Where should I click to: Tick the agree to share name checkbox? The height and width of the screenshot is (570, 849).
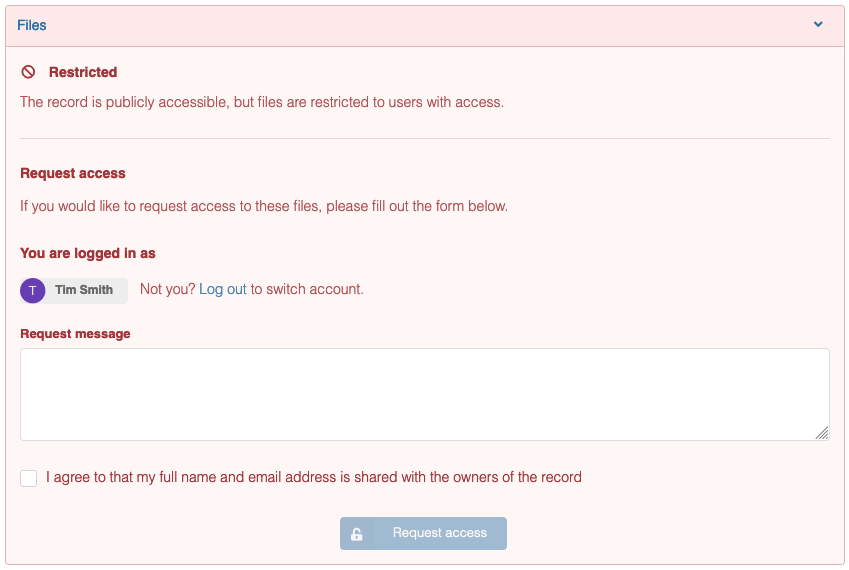(x=29, y=478)
